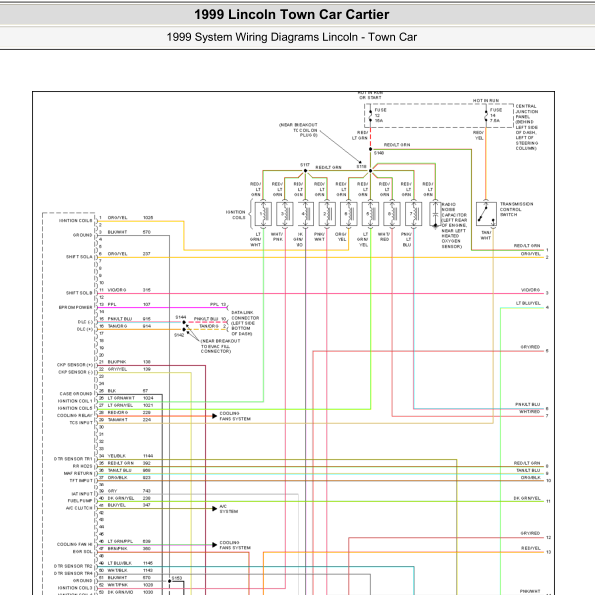Click the 'DTR SENSOR TR4' label
595x595 pixels.
pyautogui.click(x=73, y=573)
